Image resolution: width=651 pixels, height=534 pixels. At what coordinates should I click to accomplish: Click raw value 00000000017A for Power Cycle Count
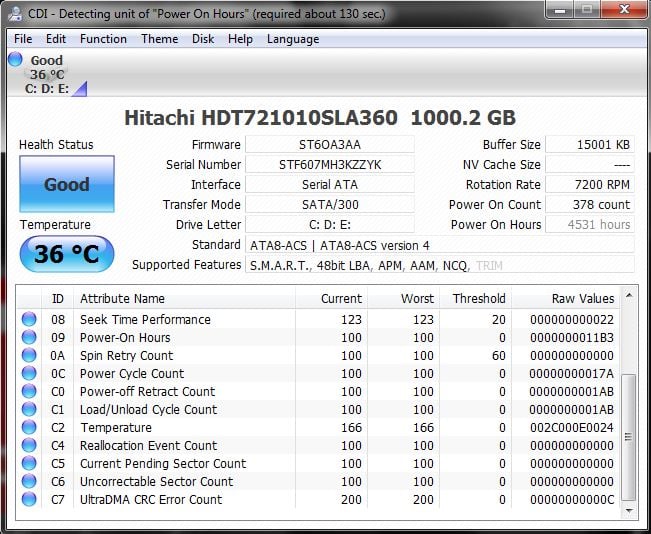coord(572,373)
